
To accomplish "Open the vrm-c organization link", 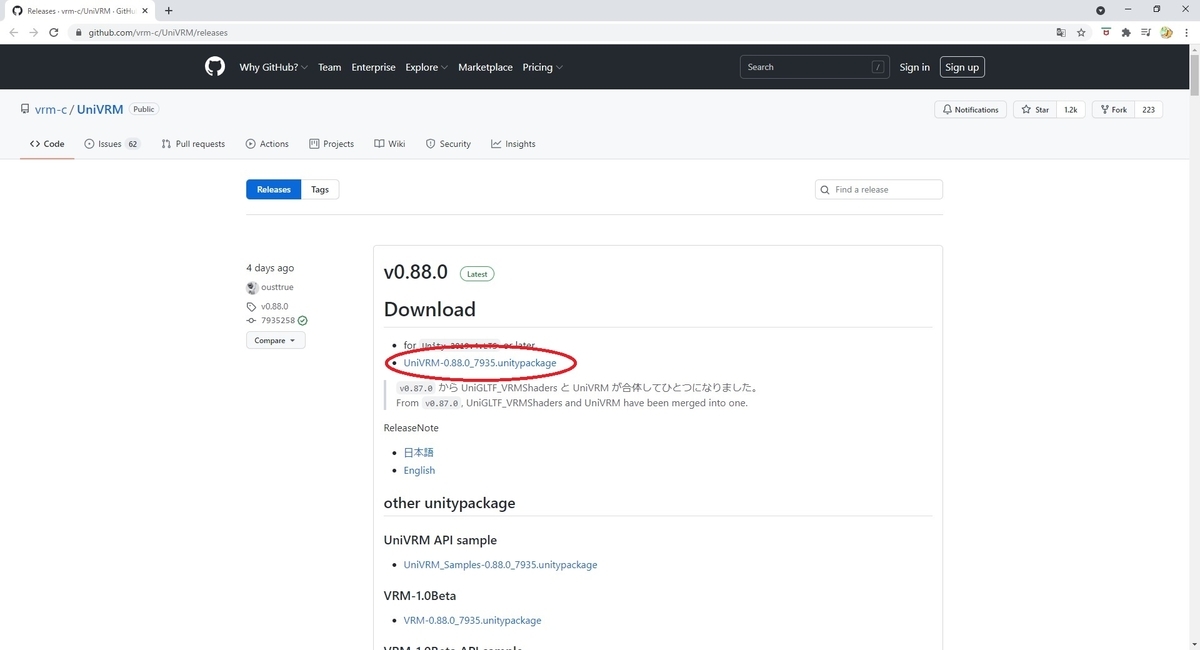I will (x=50, y=109).
